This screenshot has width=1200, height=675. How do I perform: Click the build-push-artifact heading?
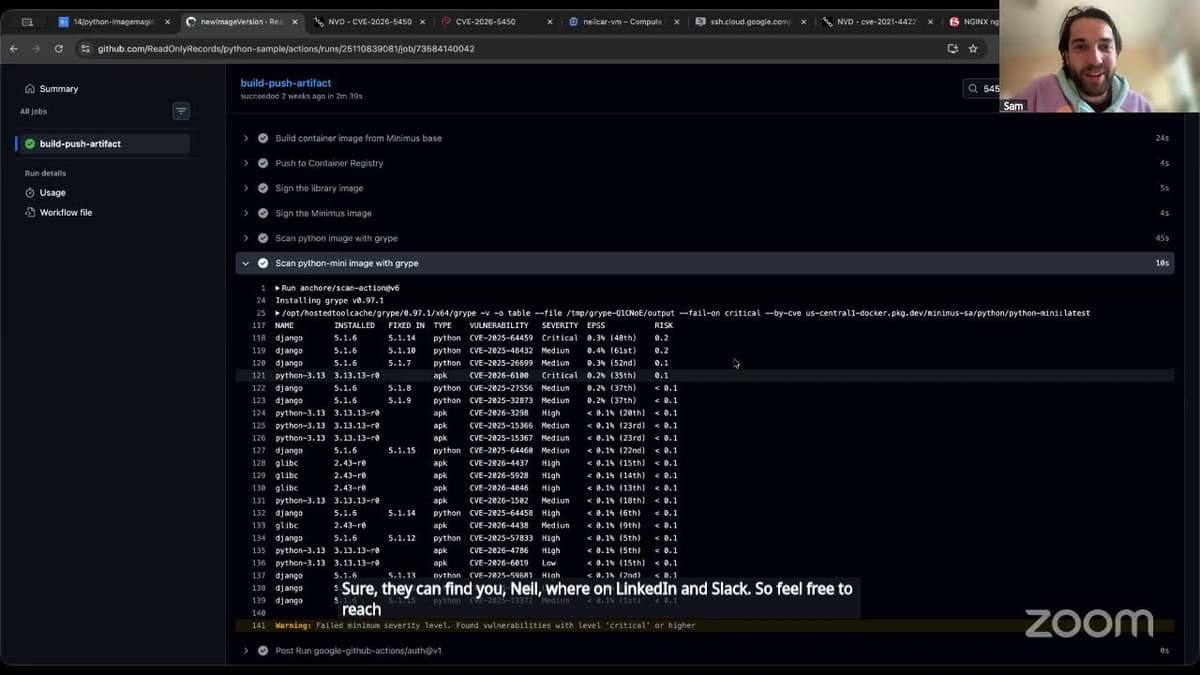coord(286,83)
